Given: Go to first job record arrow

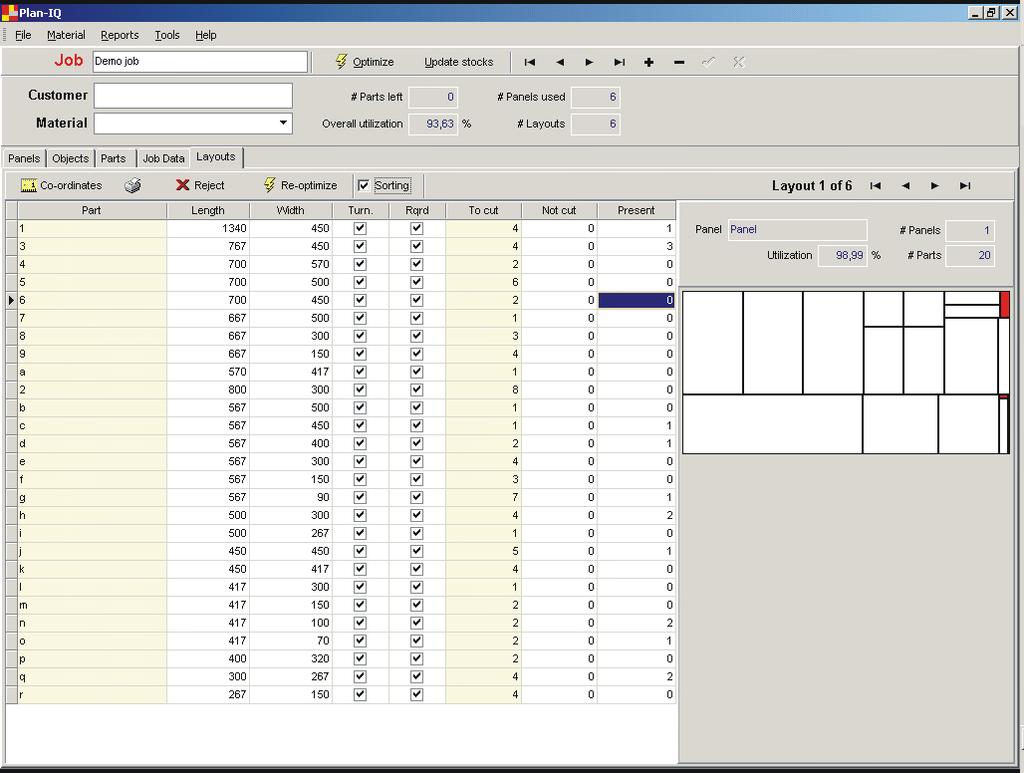Looking at the screenshot, I should (530, 62).
